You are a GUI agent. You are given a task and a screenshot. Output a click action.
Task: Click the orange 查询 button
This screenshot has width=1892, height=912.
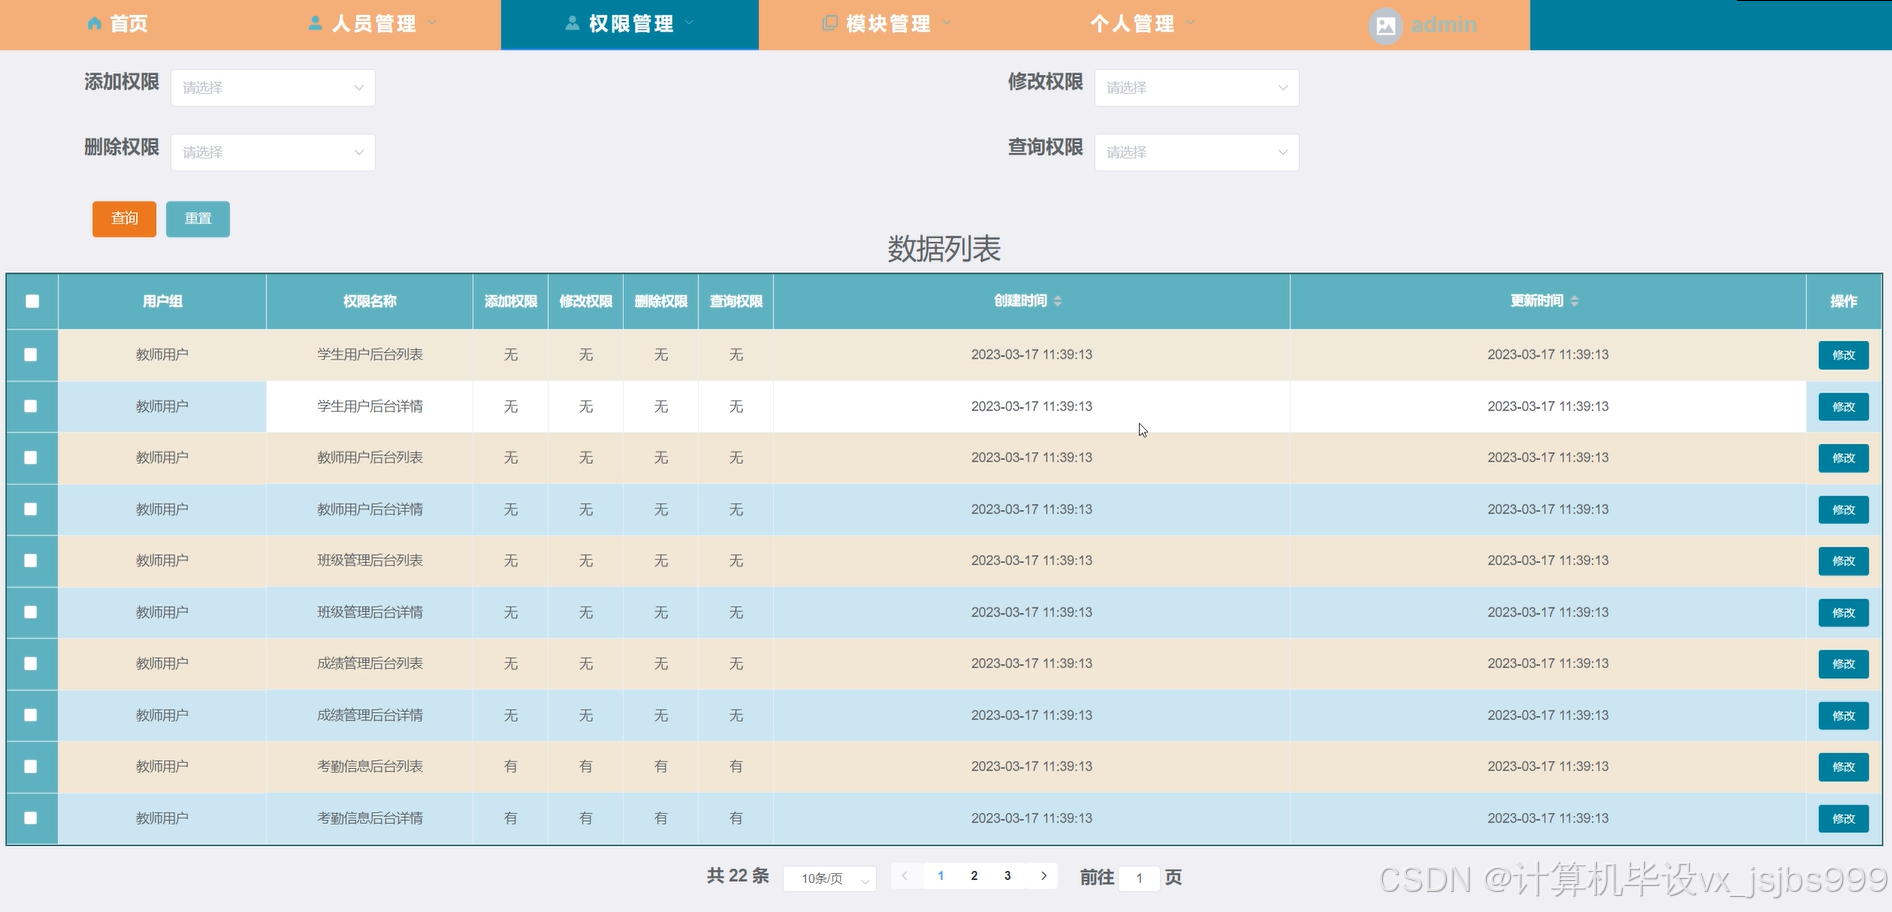point(124,219)
